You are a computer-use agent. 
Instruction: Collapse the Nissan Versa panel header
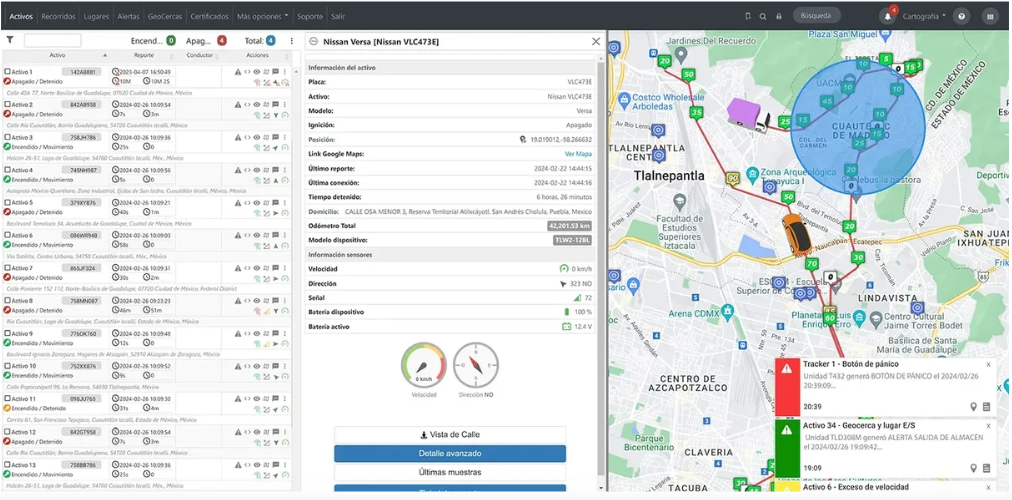pos(313,41)
